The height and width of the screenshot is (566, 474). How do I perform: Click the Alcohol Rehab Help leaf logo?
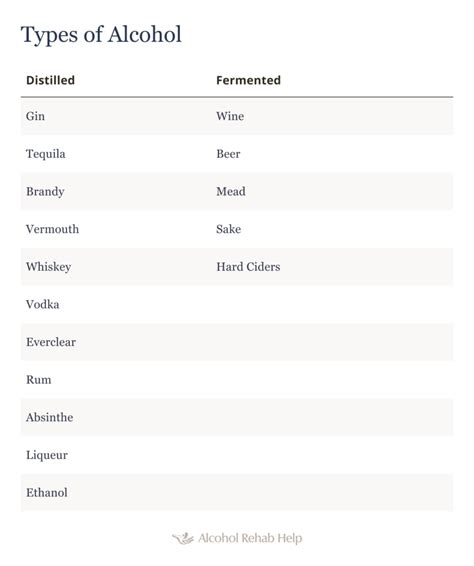click(x=183, y=538)
